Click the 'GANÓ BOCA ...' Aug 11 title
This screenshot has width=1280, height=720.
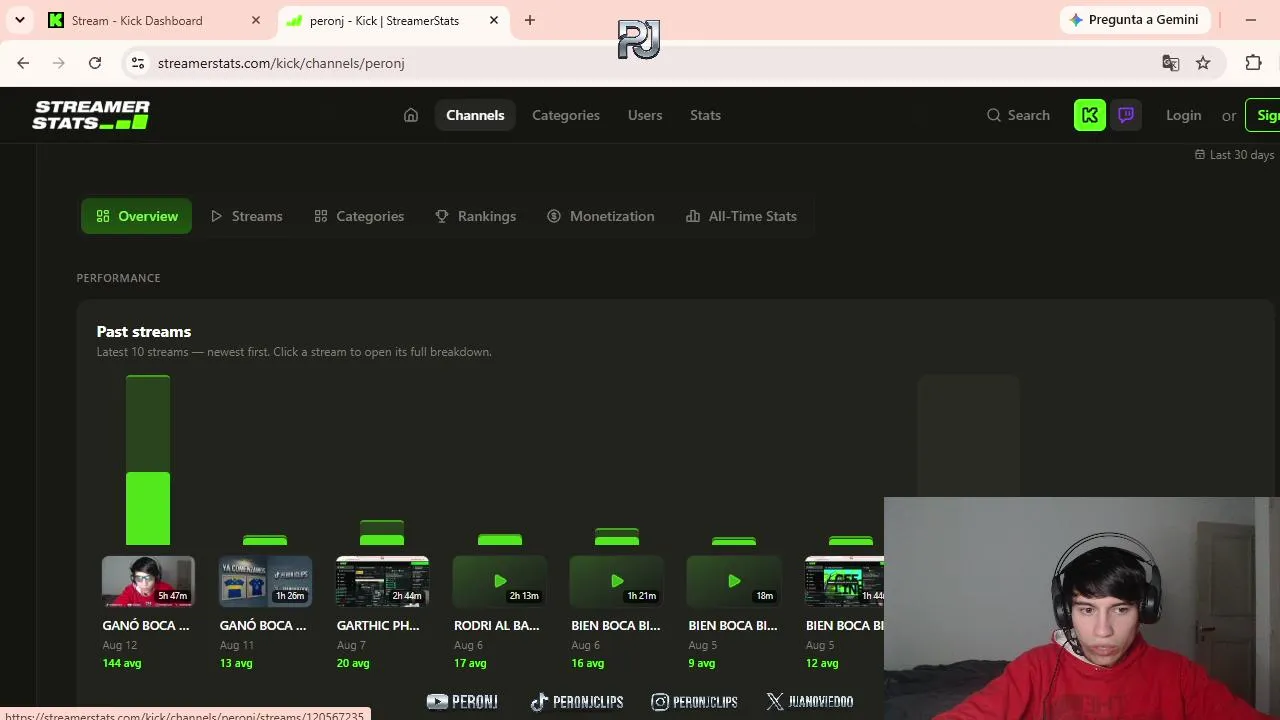point(263,625)
